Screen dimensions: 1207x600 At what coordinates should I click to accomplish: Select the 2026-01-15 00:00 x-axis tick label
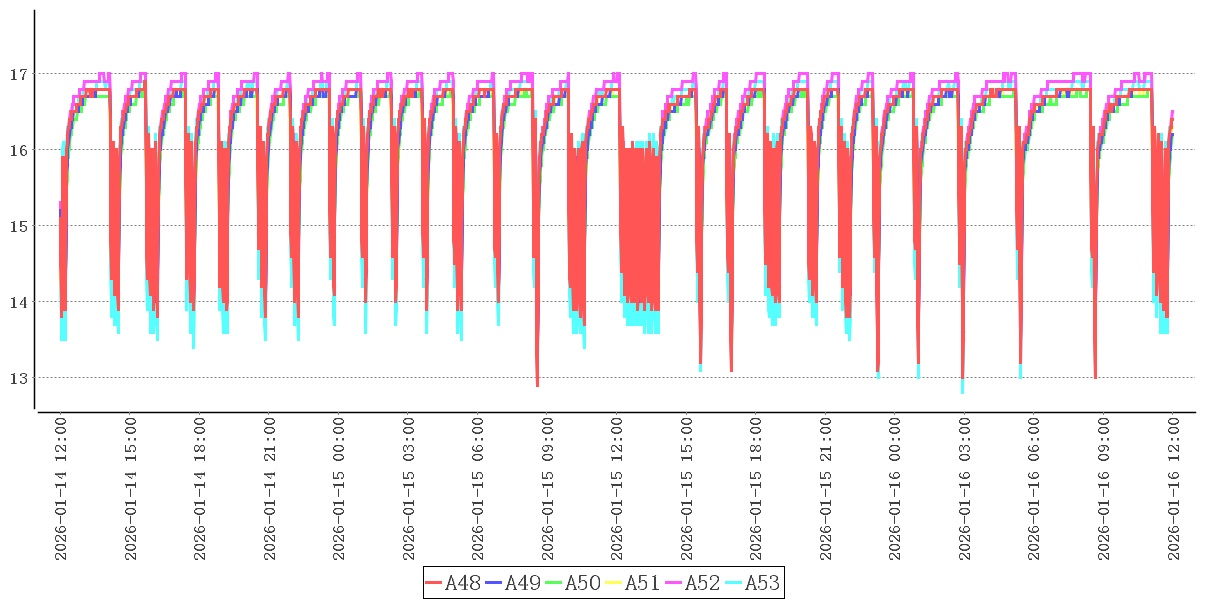click(339, 489)
